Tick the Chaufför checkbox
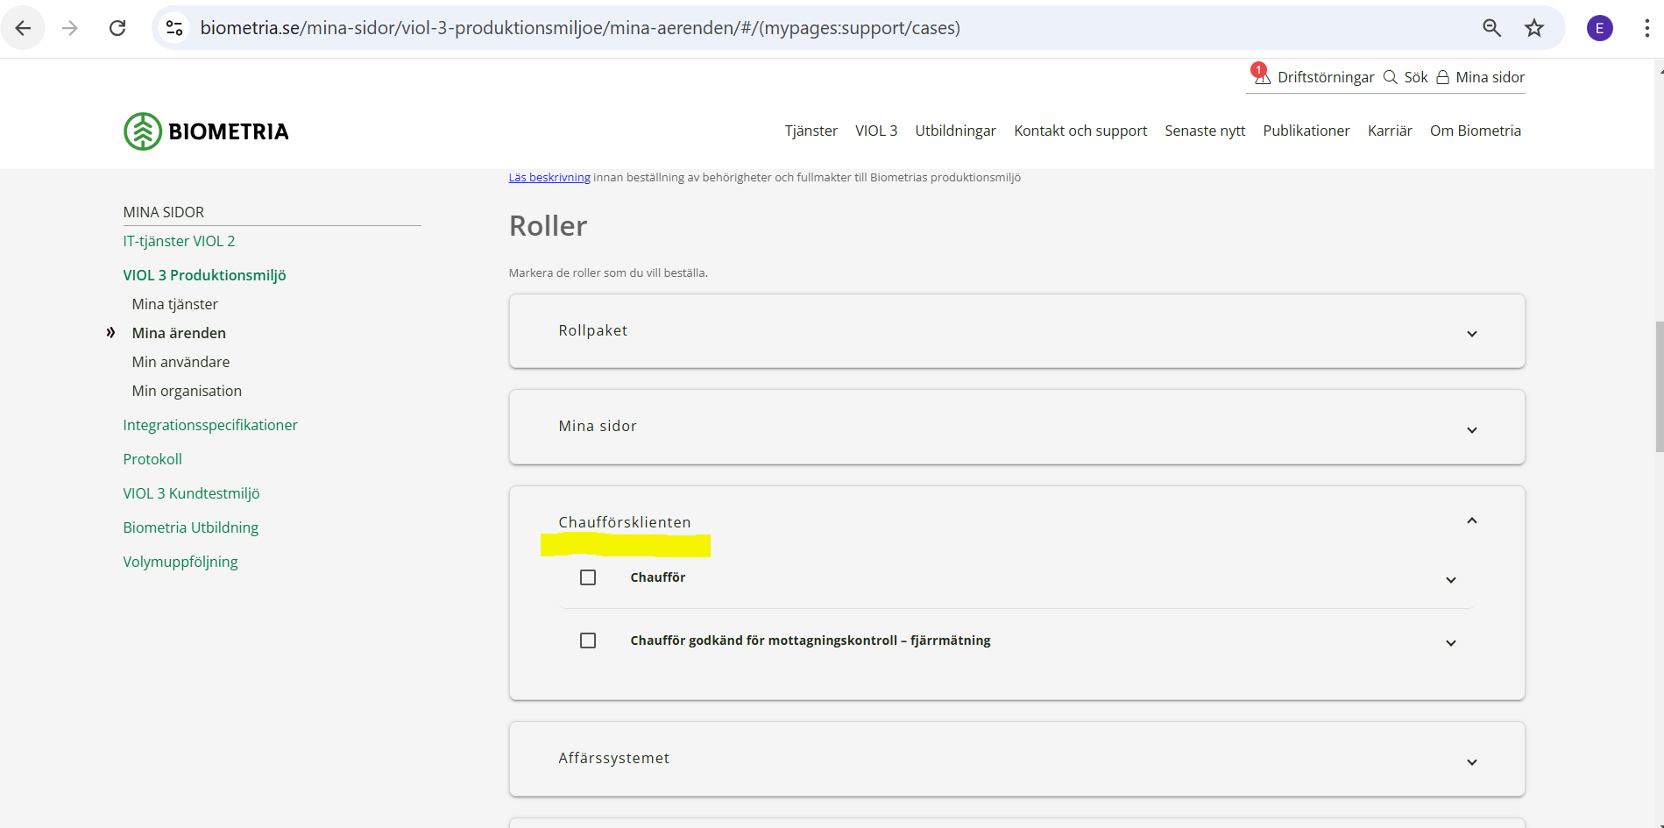 (x=588, y=577)
